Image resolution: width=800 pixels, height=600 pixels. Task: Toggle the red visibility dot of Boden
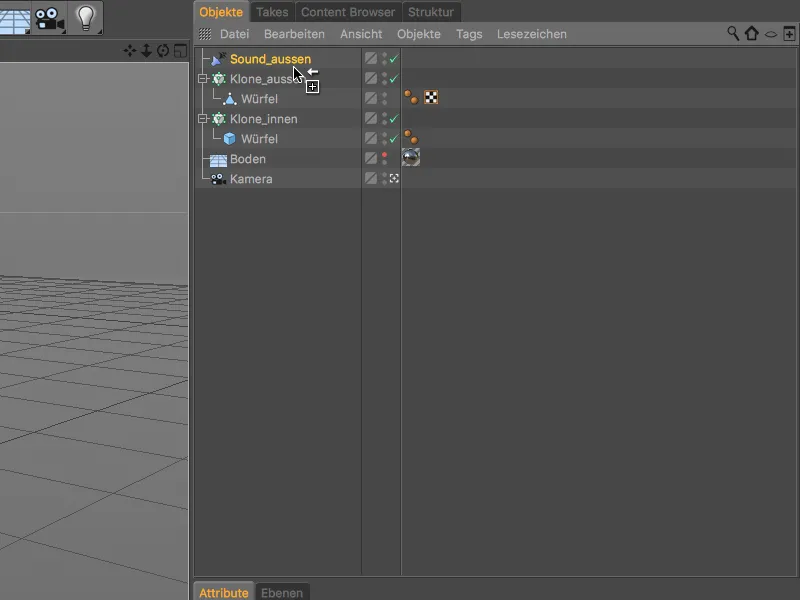[x=385, y=155]
